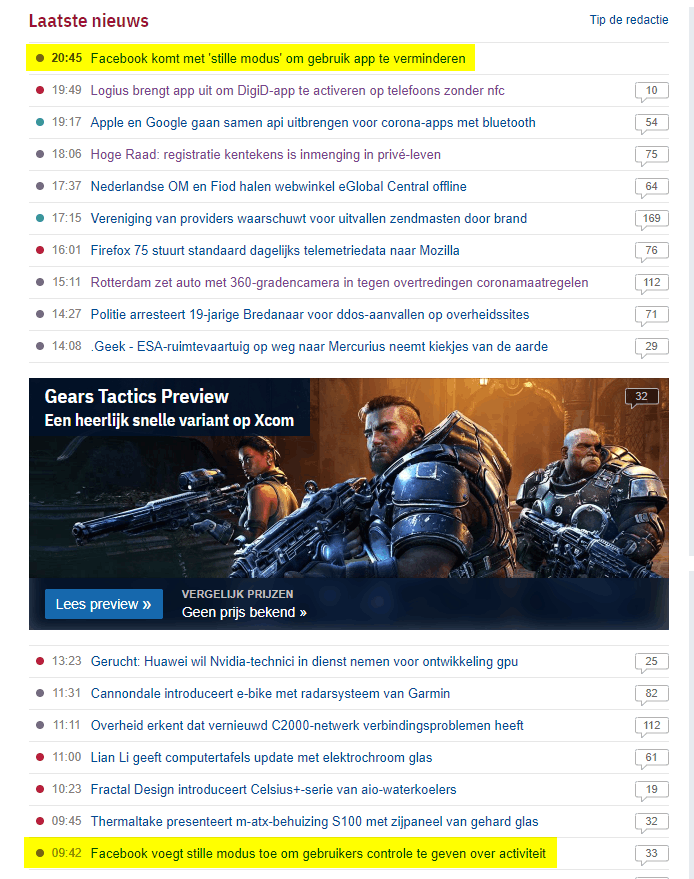Viewport: 694px width, 879px height.
Task: Open the 169 comments bubble for zendmasten article
Action: click(x=651, y=219)
